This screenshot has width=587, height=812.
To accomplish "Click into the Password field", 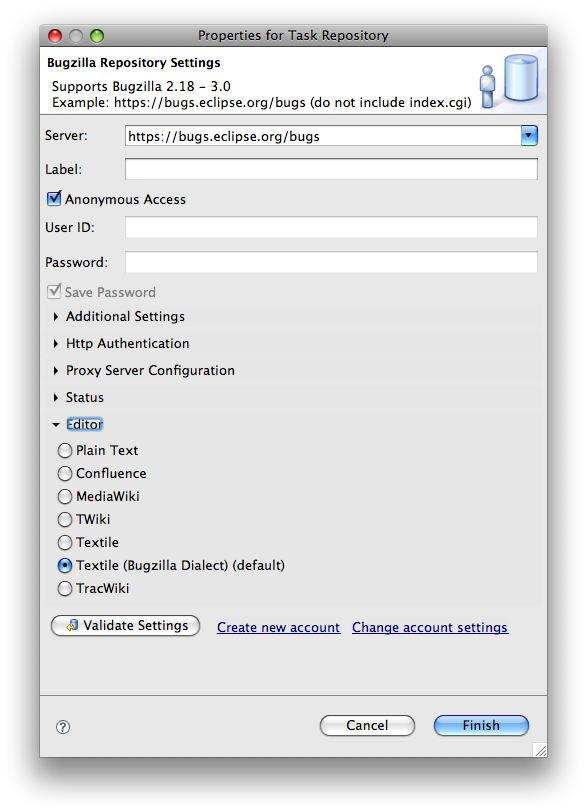I will 331,262.
